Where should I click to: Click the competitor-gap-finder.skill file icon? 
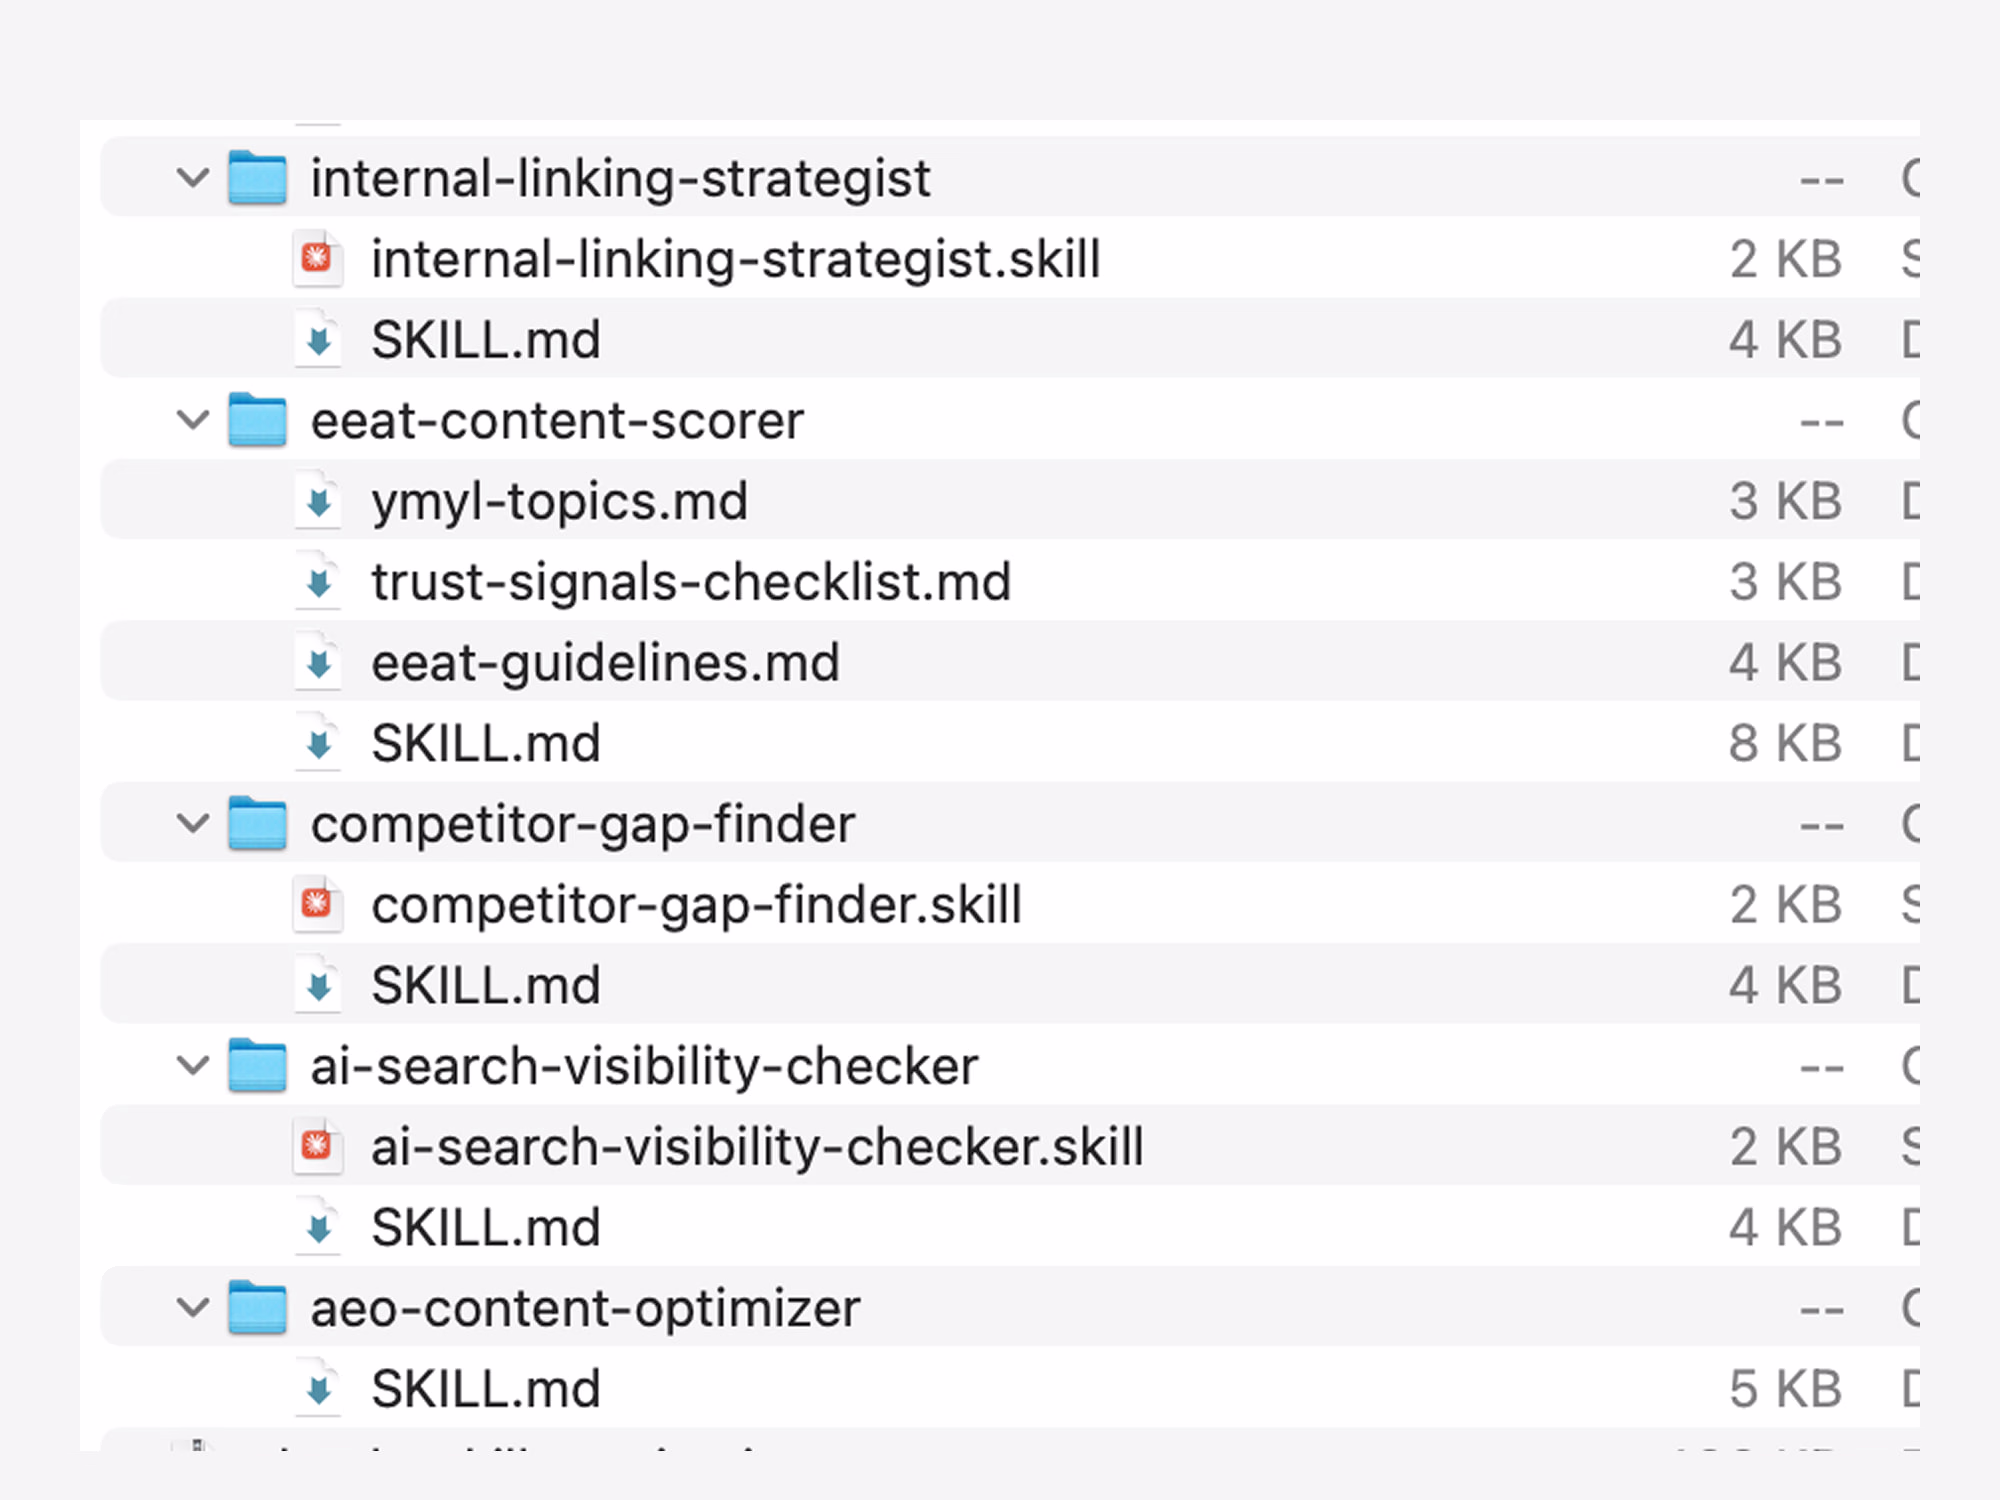[318, 905]
